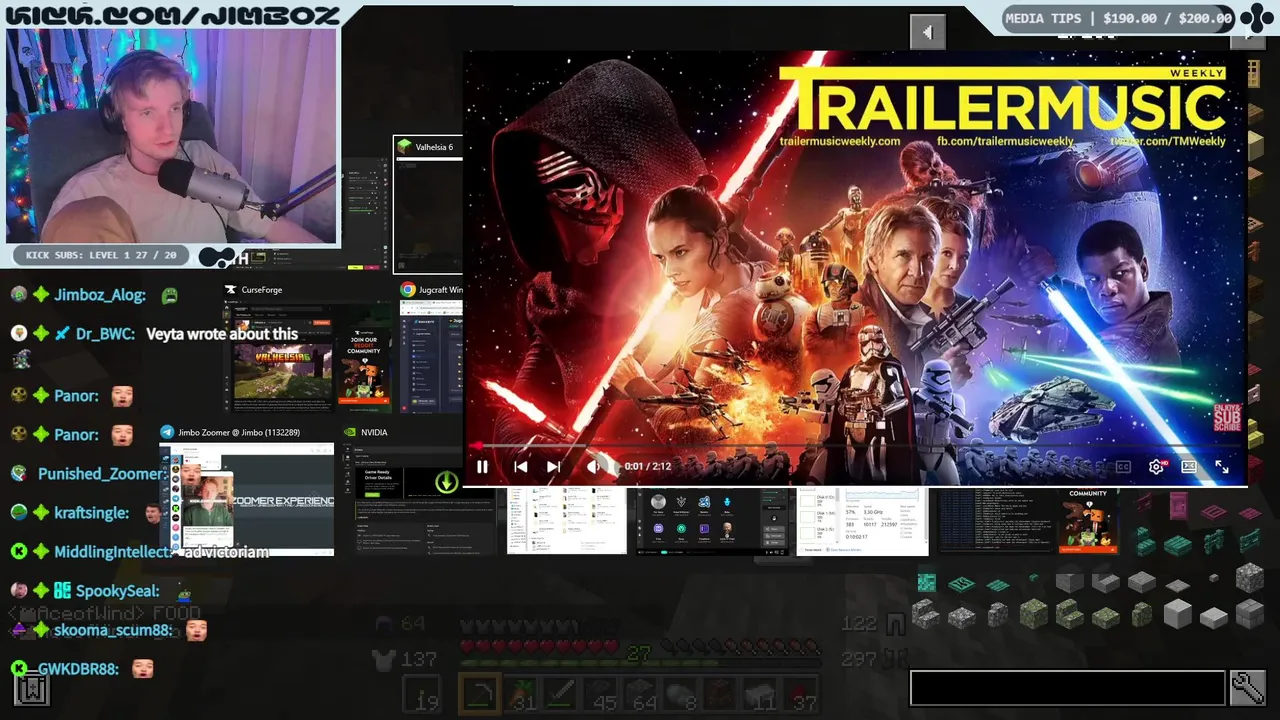
Task: Select the stone bricks block item
Action: [x=1250, y=614]
